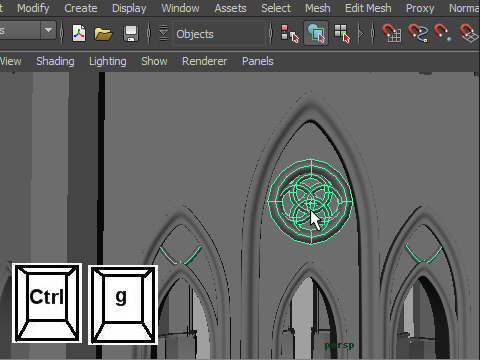Open the Edit Mesh menu
This screenshot has height=360, width=480.
[x=368, y=8]
